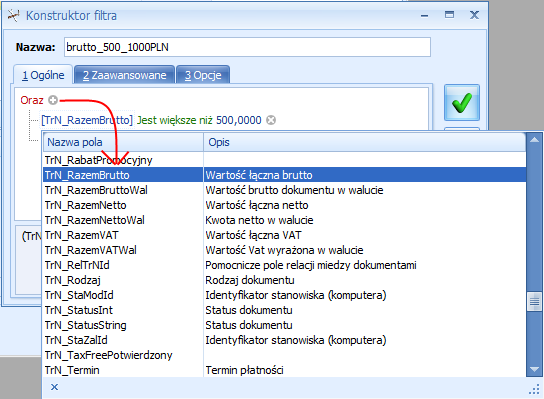
Task: Select the TrN_Rodzaj field
Action: (x=73, y=280)
